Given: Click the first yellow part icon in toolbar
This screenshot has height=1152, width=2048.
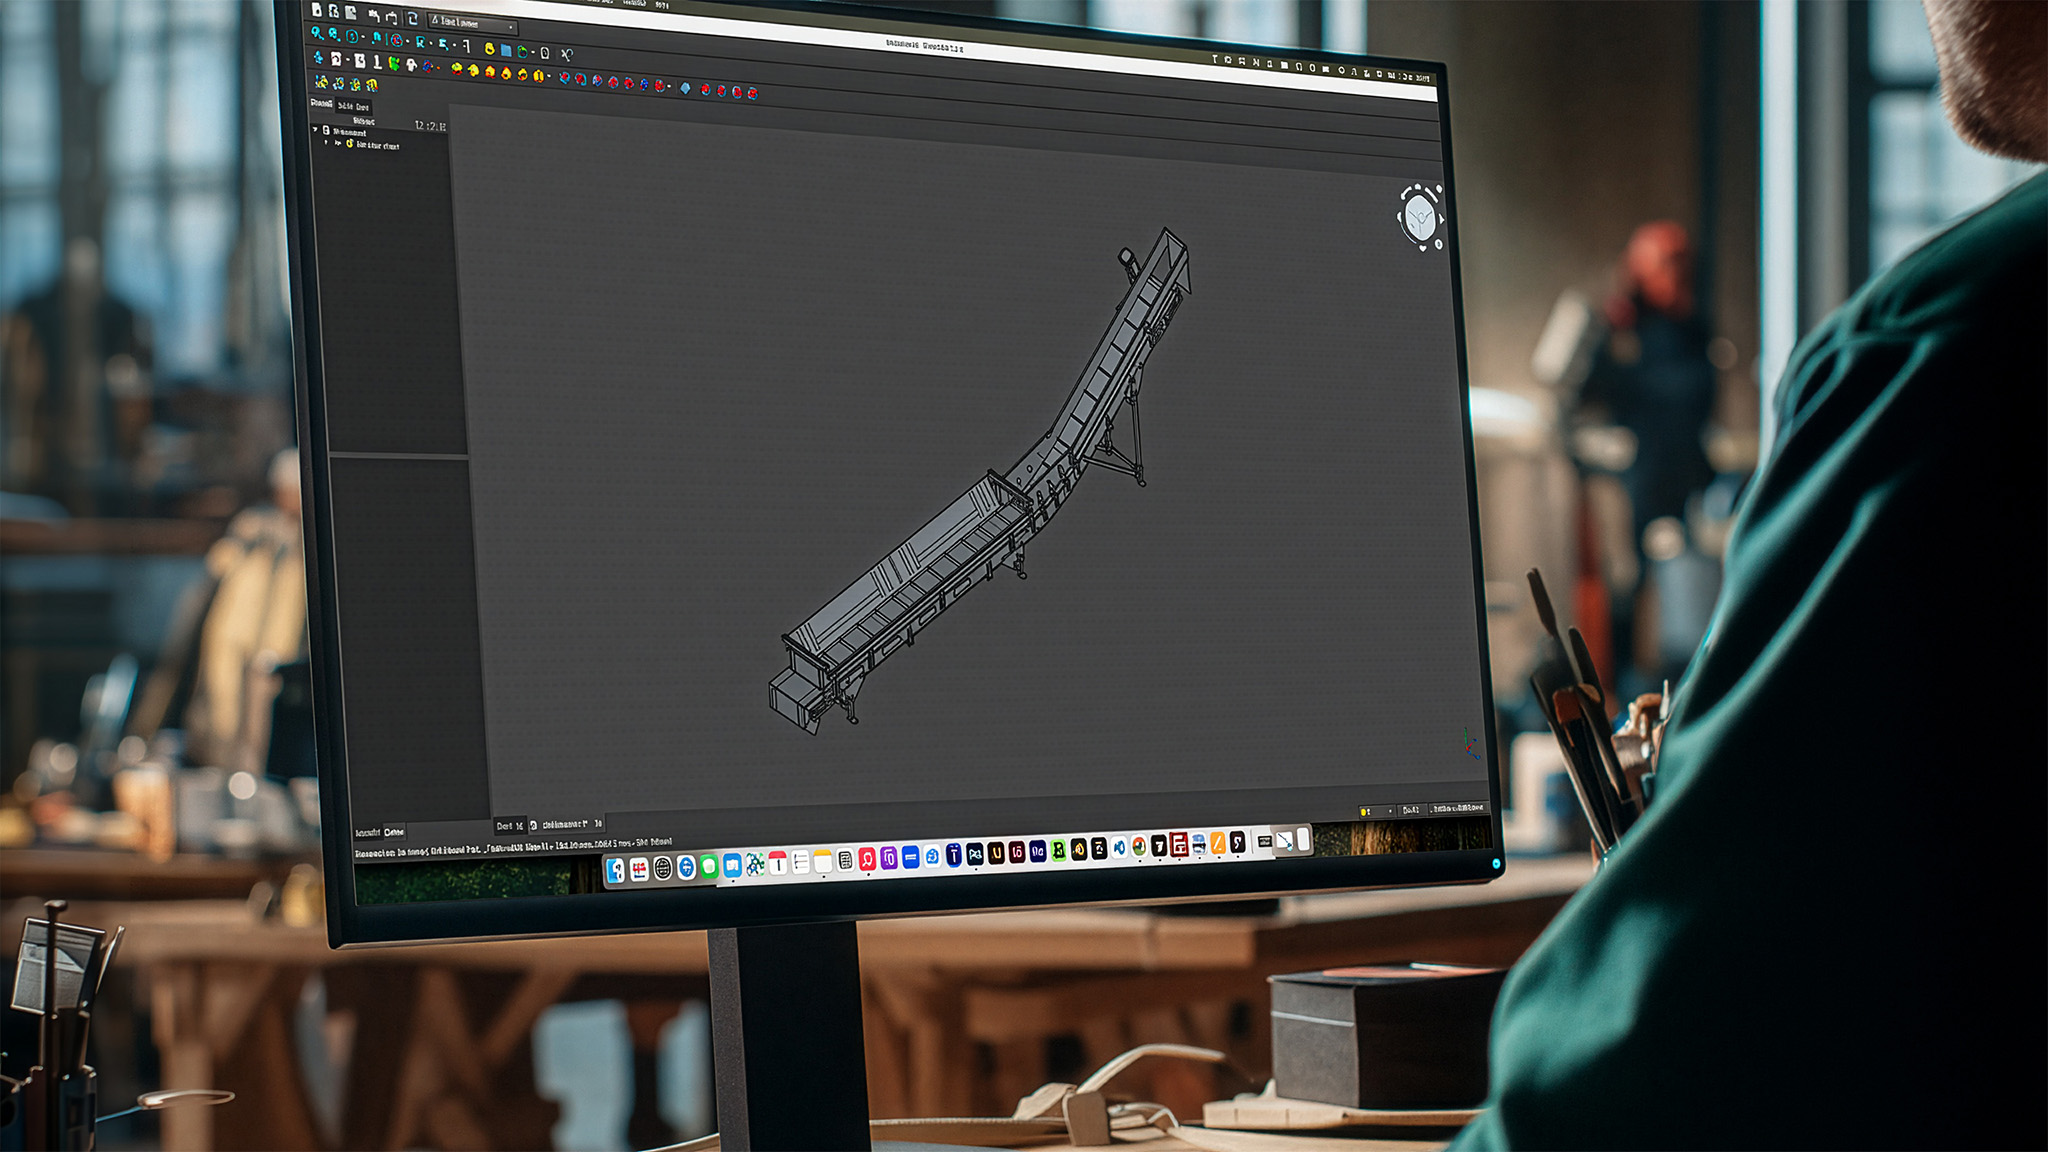Looking at the screenshot, I should (x=457, y=68).
